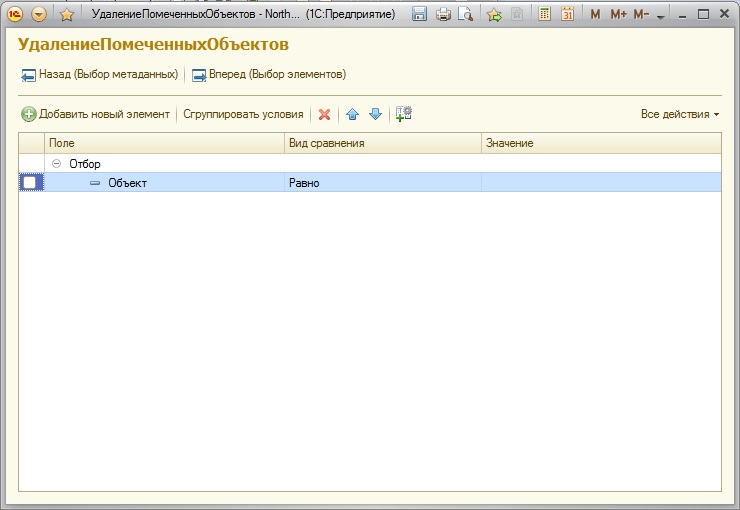
Task: Open the calendar icon
Action: click(568, 14)
